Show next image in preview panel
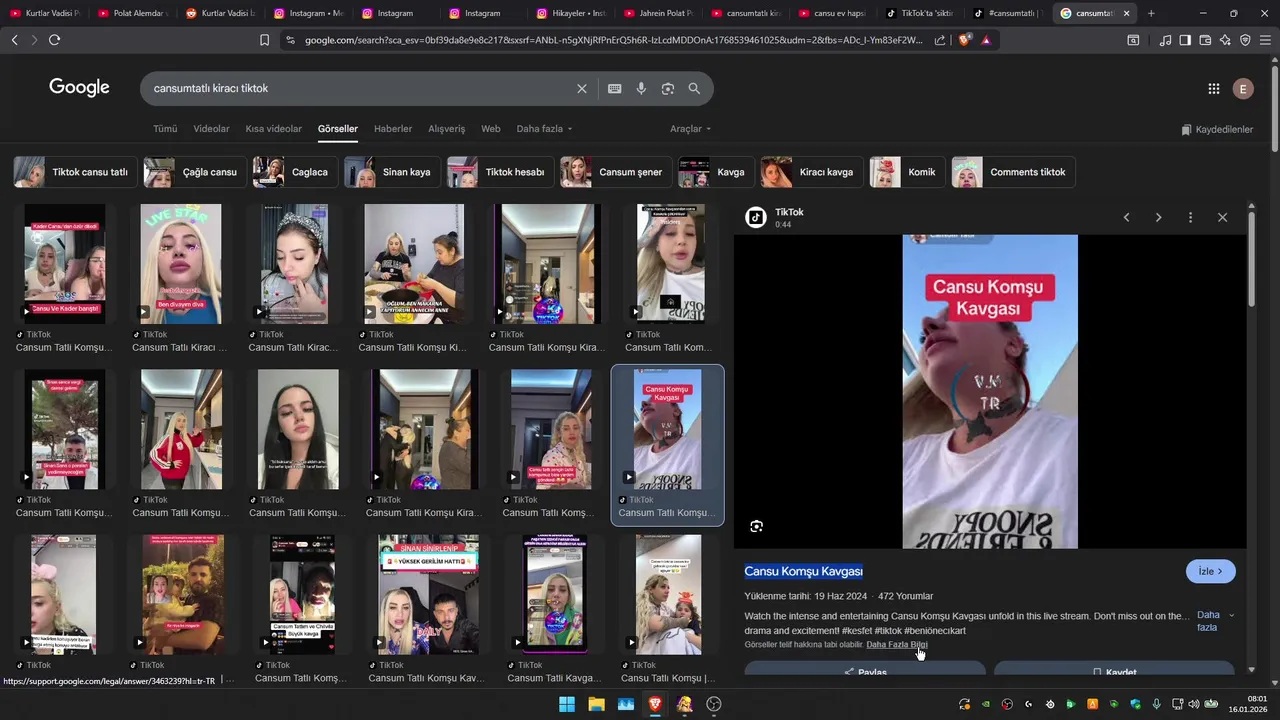Screen dimensions: 1280x720 tap(1158, 217)
